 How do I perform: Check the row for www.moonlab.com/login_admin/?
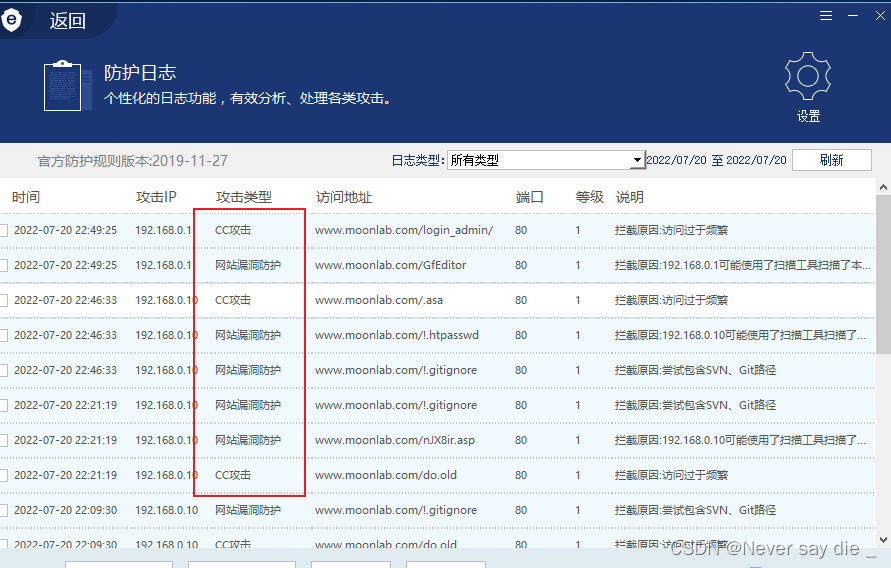3,230
